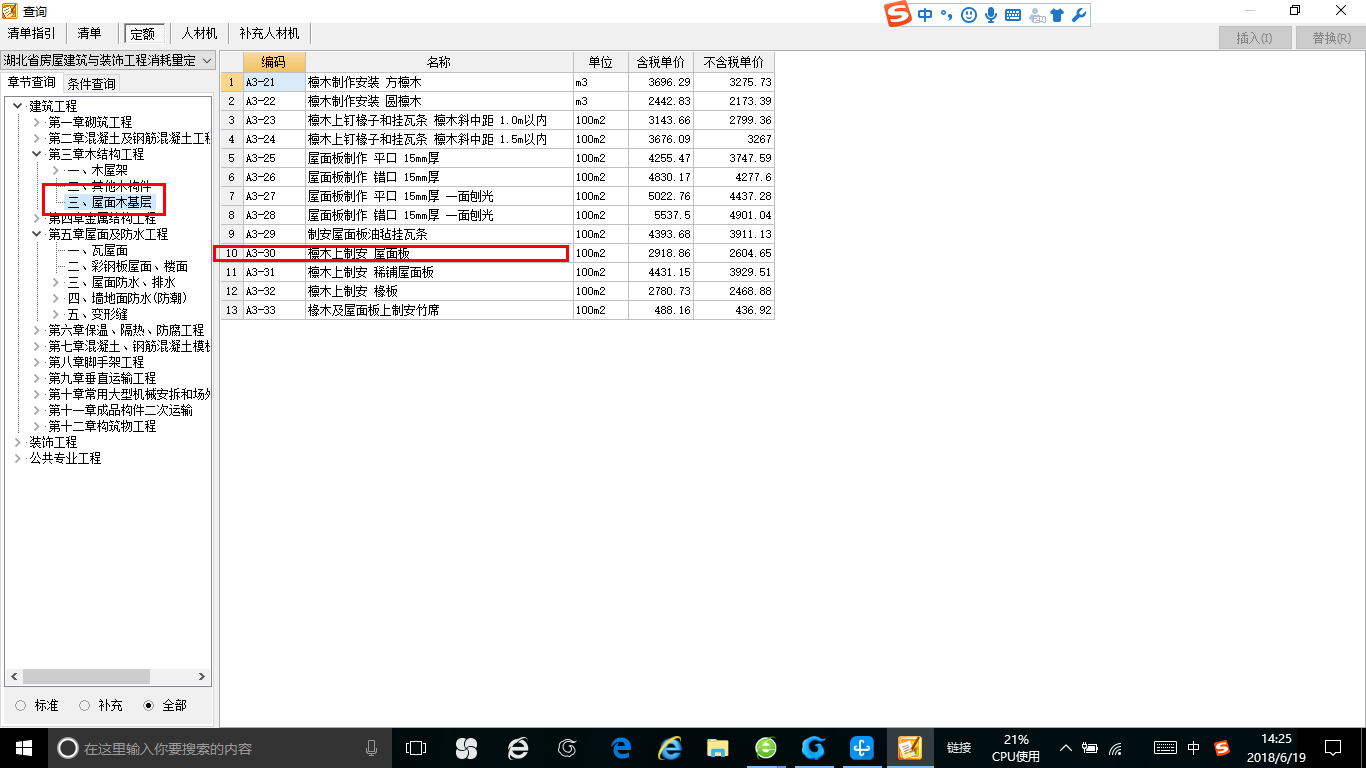1366x768 pixels.
Task: Sort by the 含税单价 column header
Action: click(661, 62)
